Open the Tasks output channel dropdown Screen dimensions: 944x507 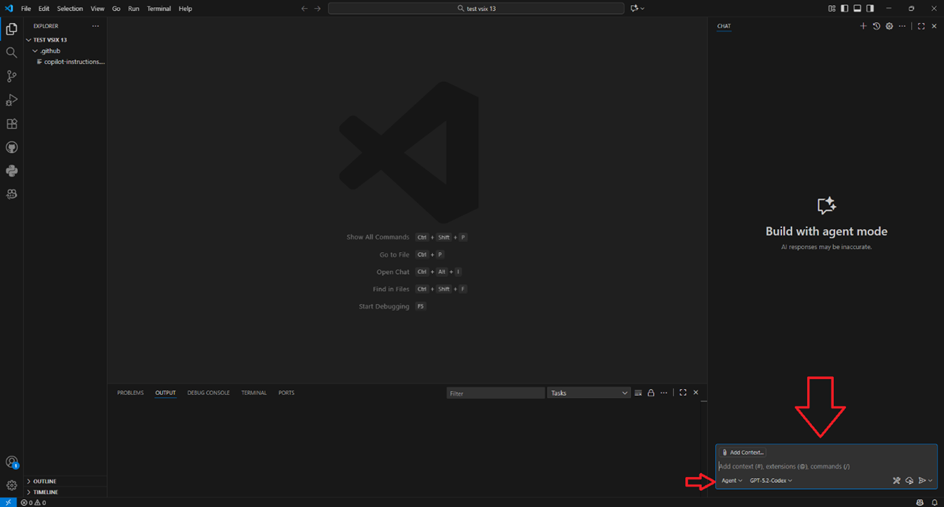point(588,393)
